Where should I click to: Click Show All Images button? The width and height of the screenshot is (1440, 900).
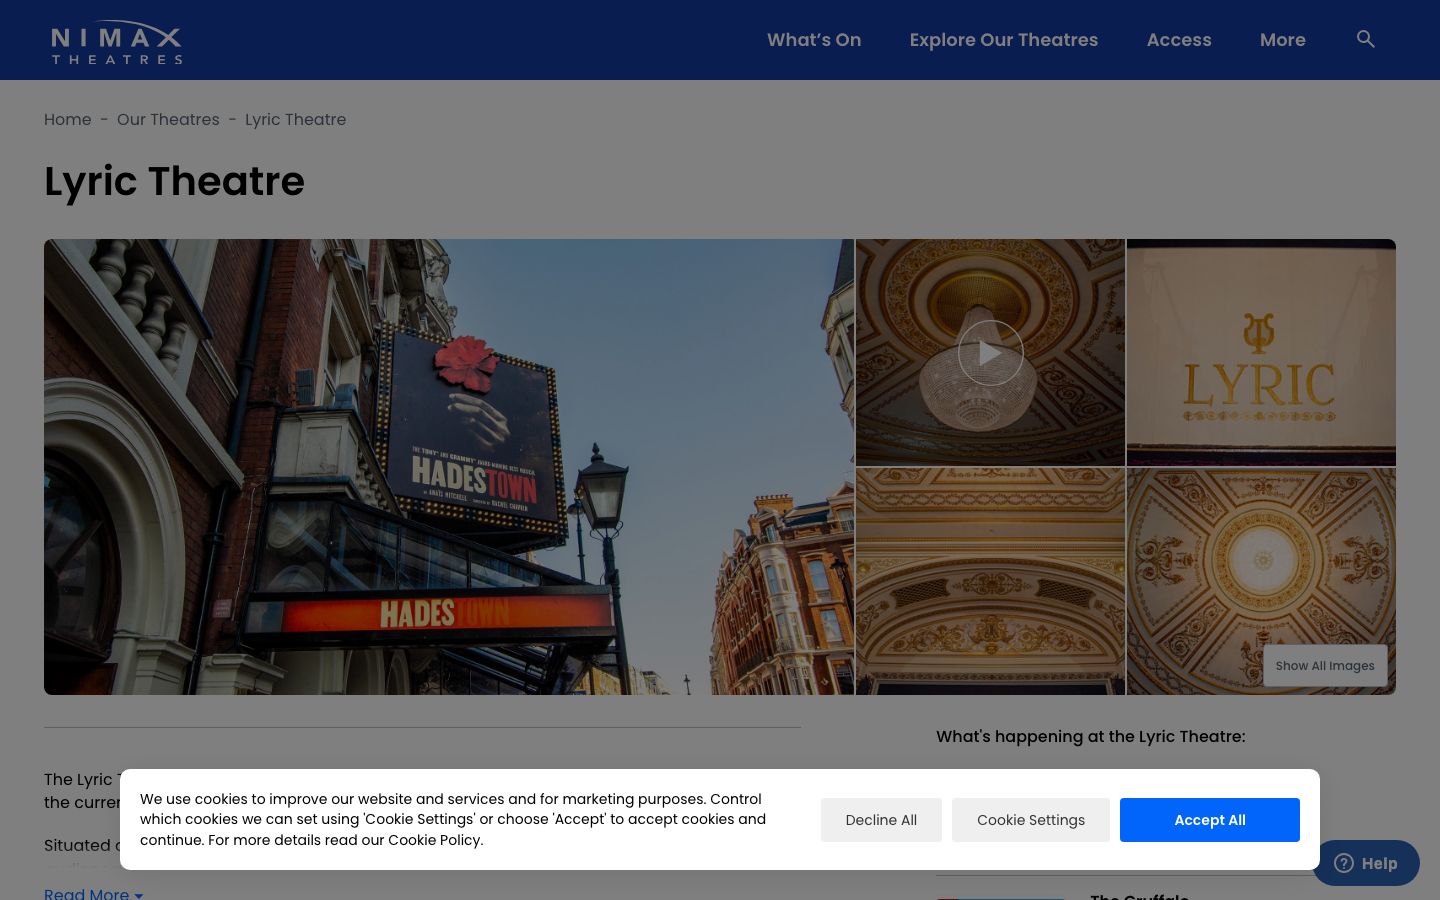[x=1325, y=666]
